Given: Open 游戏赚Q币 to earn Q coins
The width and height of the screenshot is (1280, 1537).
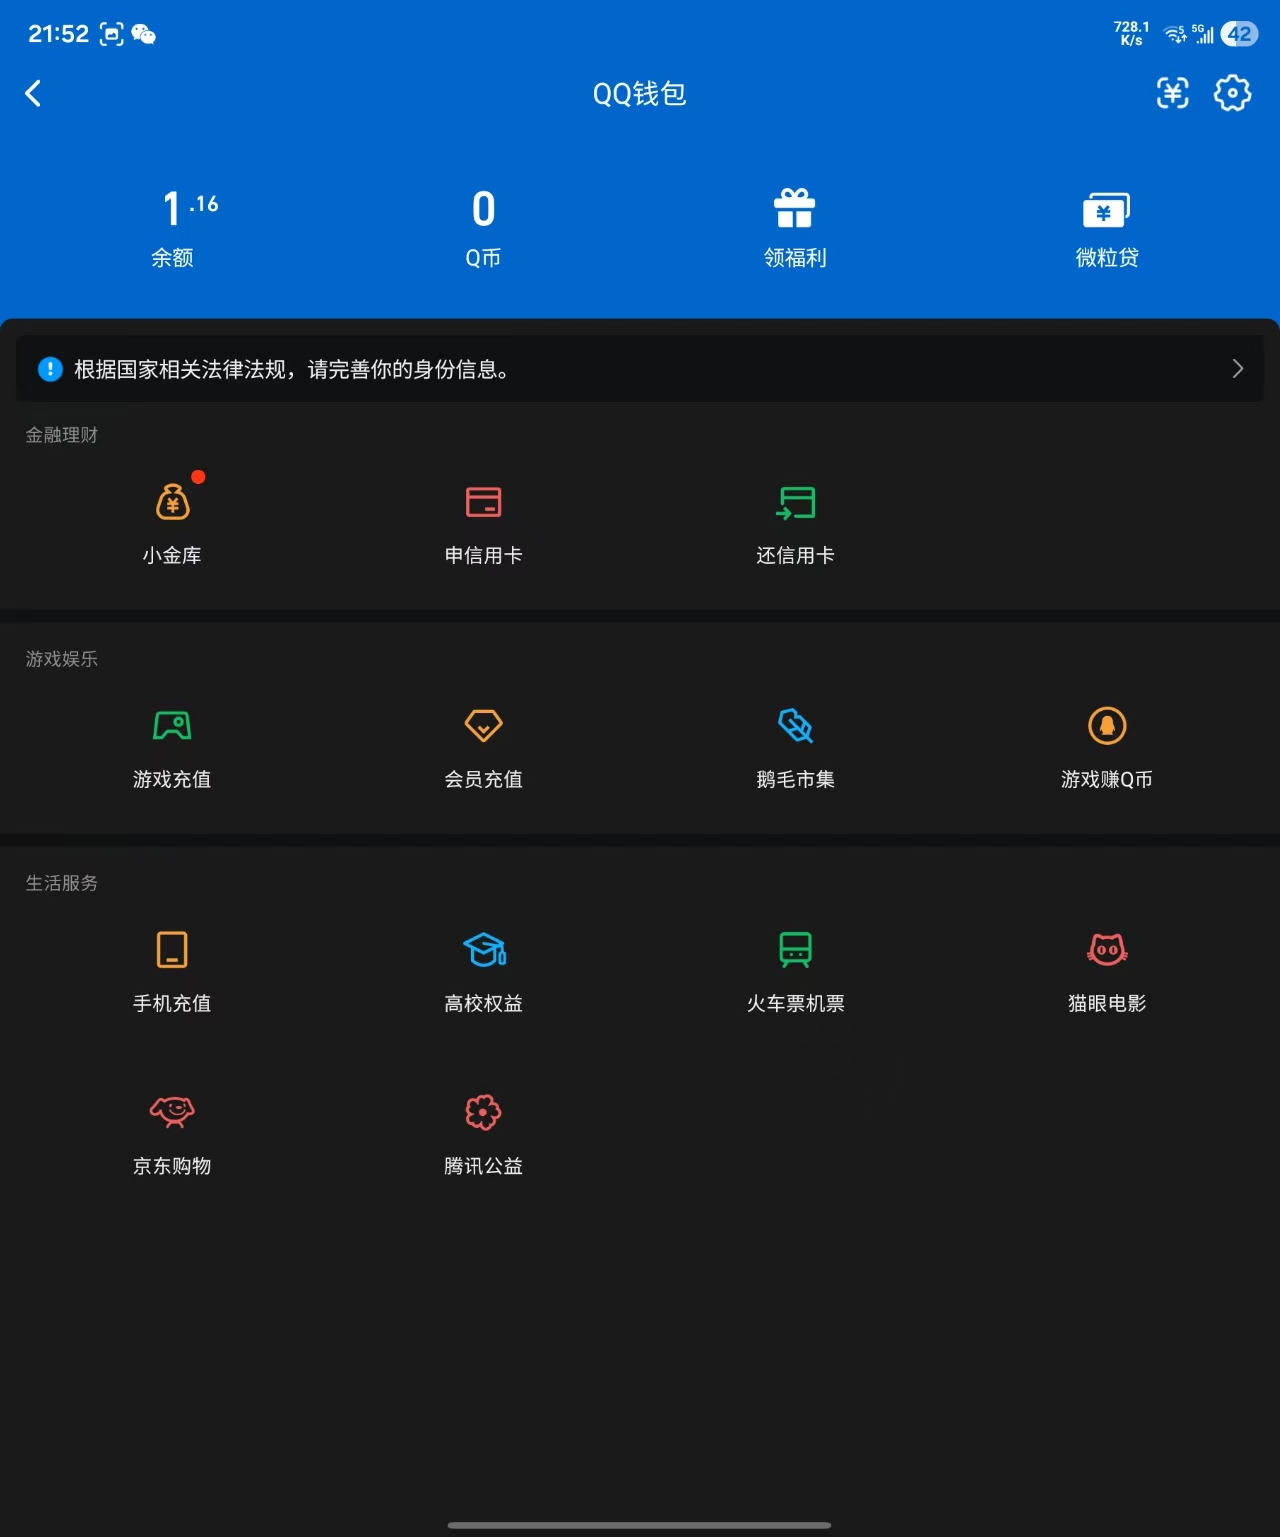Looking at the screenshot, I should coord(1105,740).
